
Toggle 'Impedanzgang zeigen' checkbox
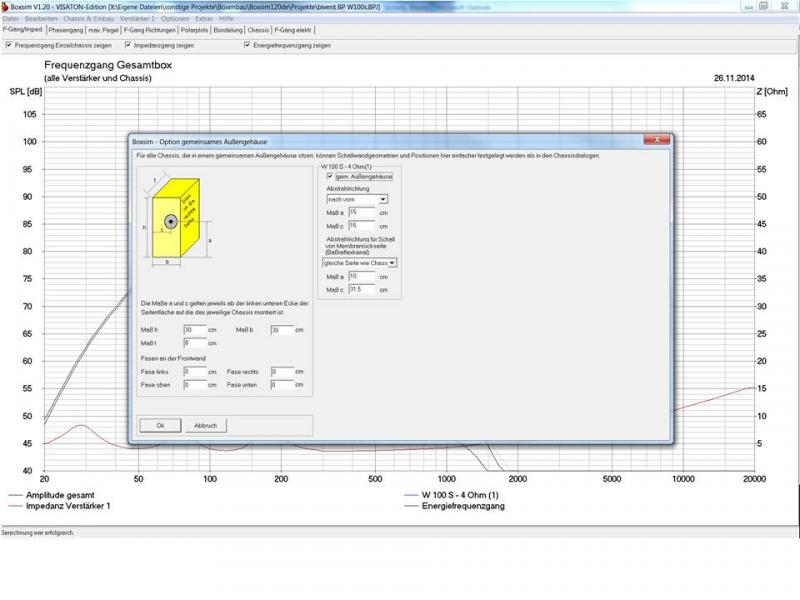pyautogui.click(x=128, y=44)
